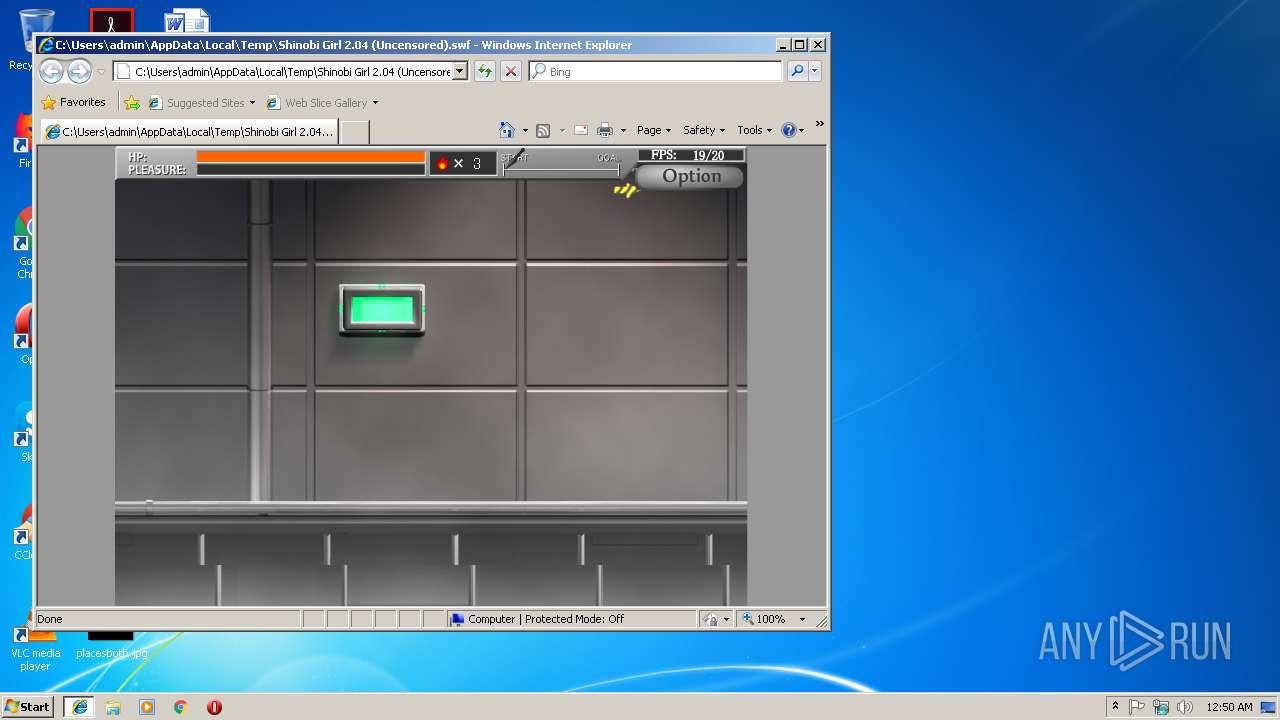Image resolution: width=1280 pixels, height=720 pixels.
Task: Open the Help question mark menu
Action: (x=792, y=130)
